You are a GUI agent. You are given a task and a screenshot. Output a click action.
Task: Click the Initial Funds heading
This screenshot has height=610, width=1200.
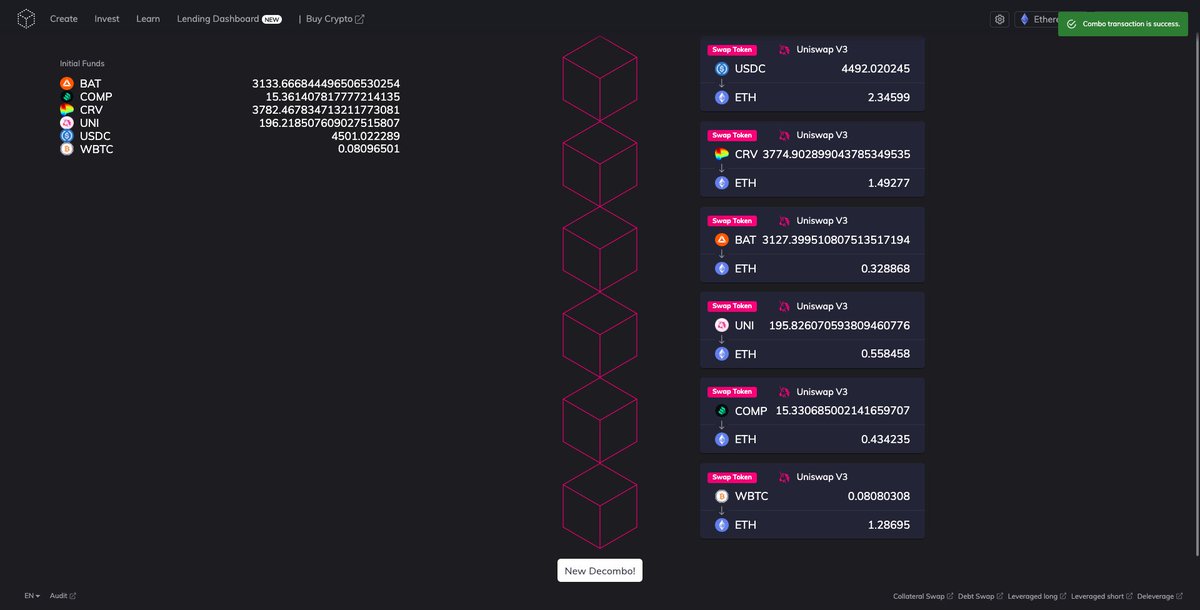[82, 63]
